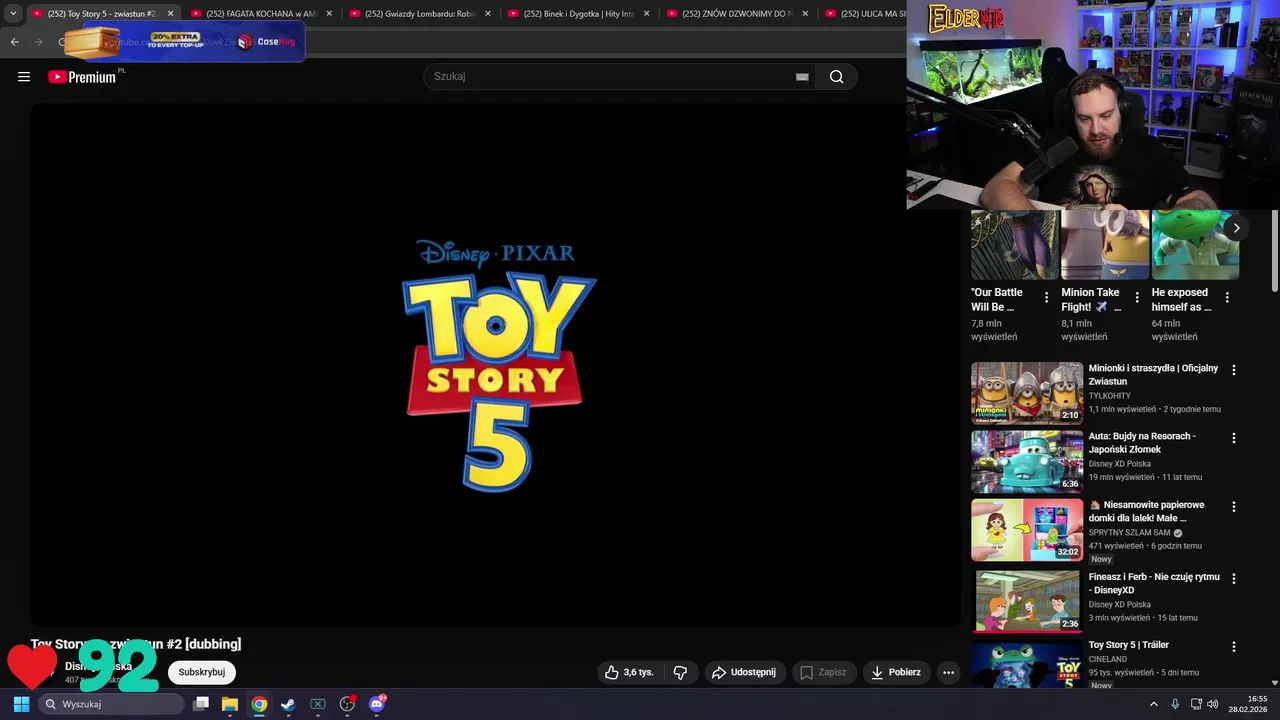Open the TYLKOHITY channel link
Viewport: 1280px width, 720px height.
(1109, 396)
